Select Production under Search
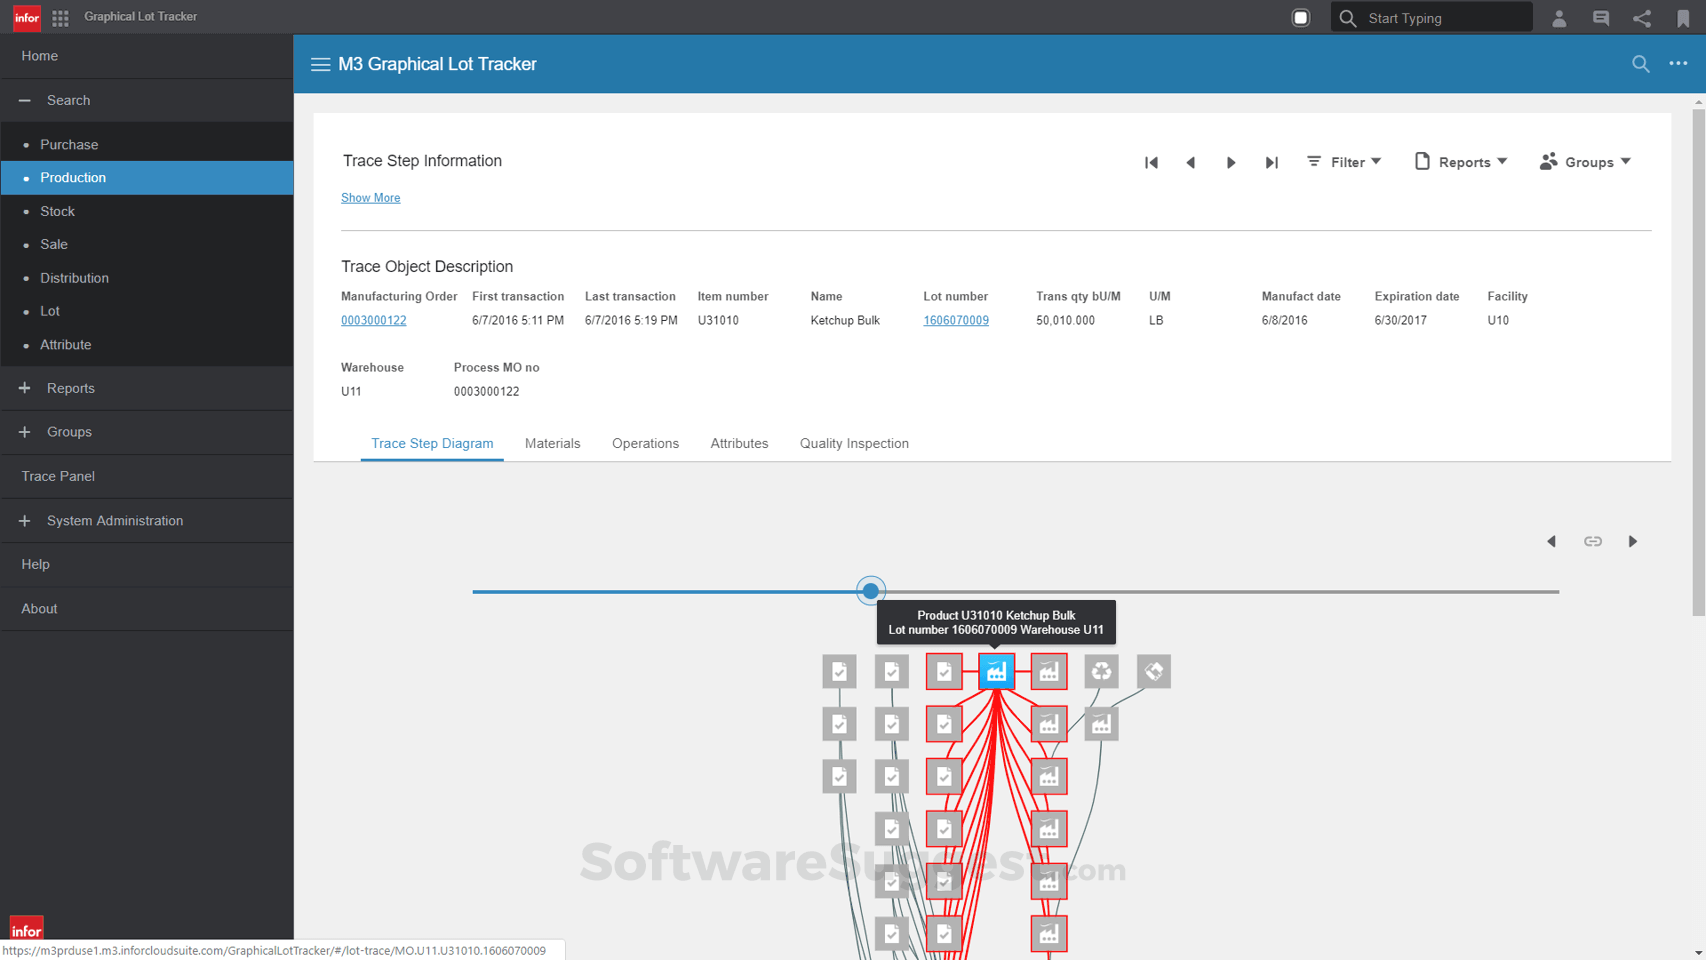 pos(147,178)
